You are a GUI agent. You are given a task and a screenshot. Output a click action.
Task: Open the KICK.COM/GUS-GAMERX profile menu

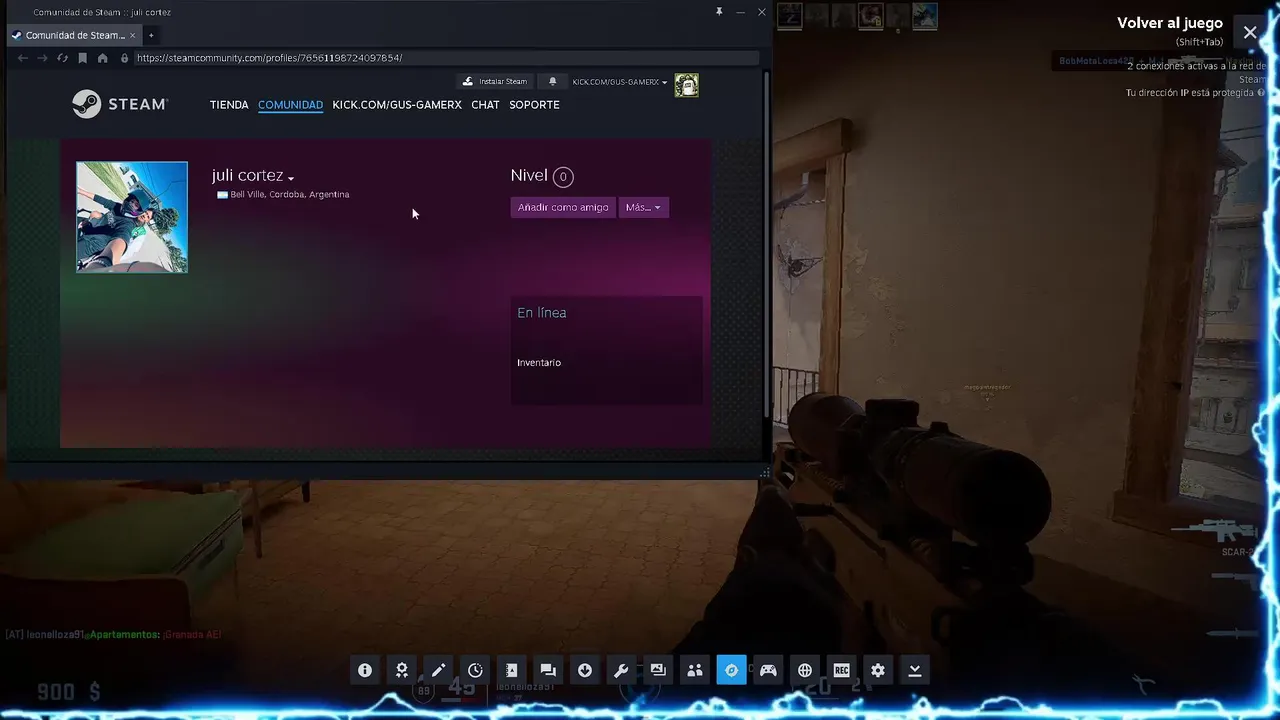click(397, 105)
